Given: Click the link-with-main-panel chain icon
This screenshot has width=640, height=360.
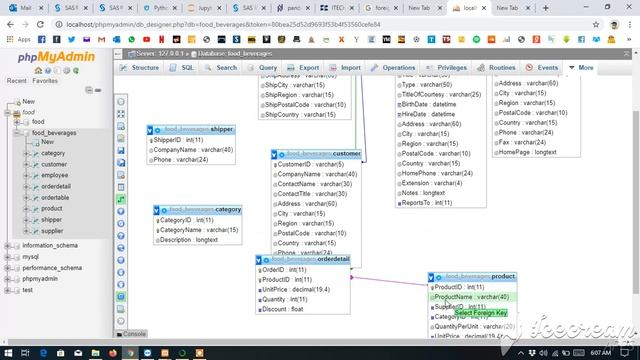Looking at the screenshot, I should pos(98,90).
